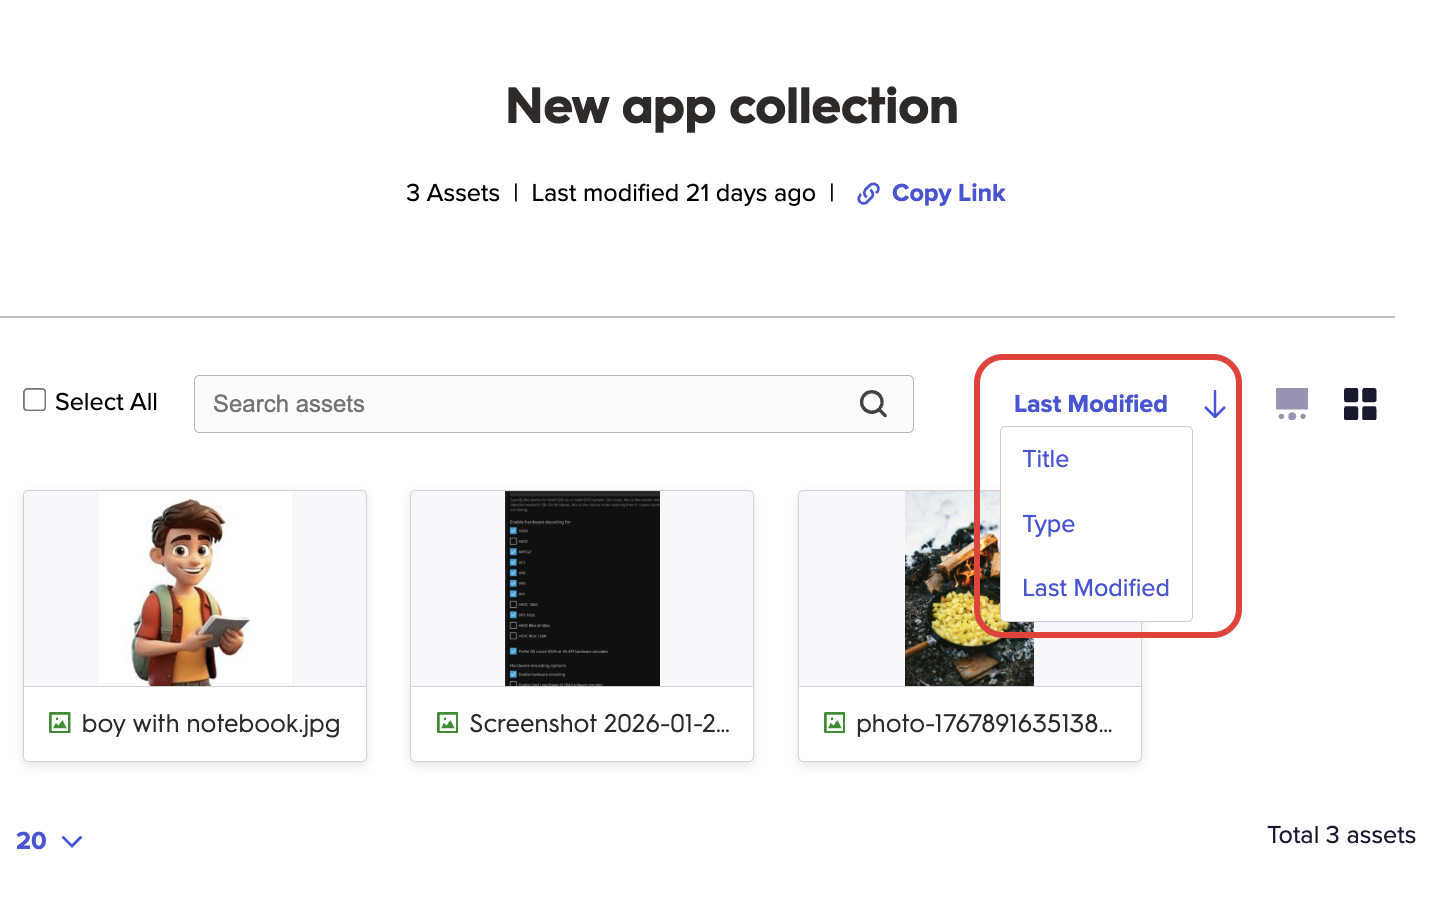
Task: Open boy with notebook.jpg file name
Action: [x=211, y=723]
